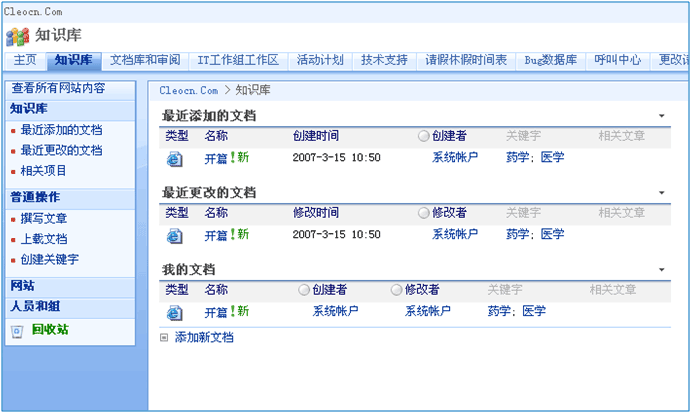Open the 网站 sidebar heading

click(x=23, y=286)
